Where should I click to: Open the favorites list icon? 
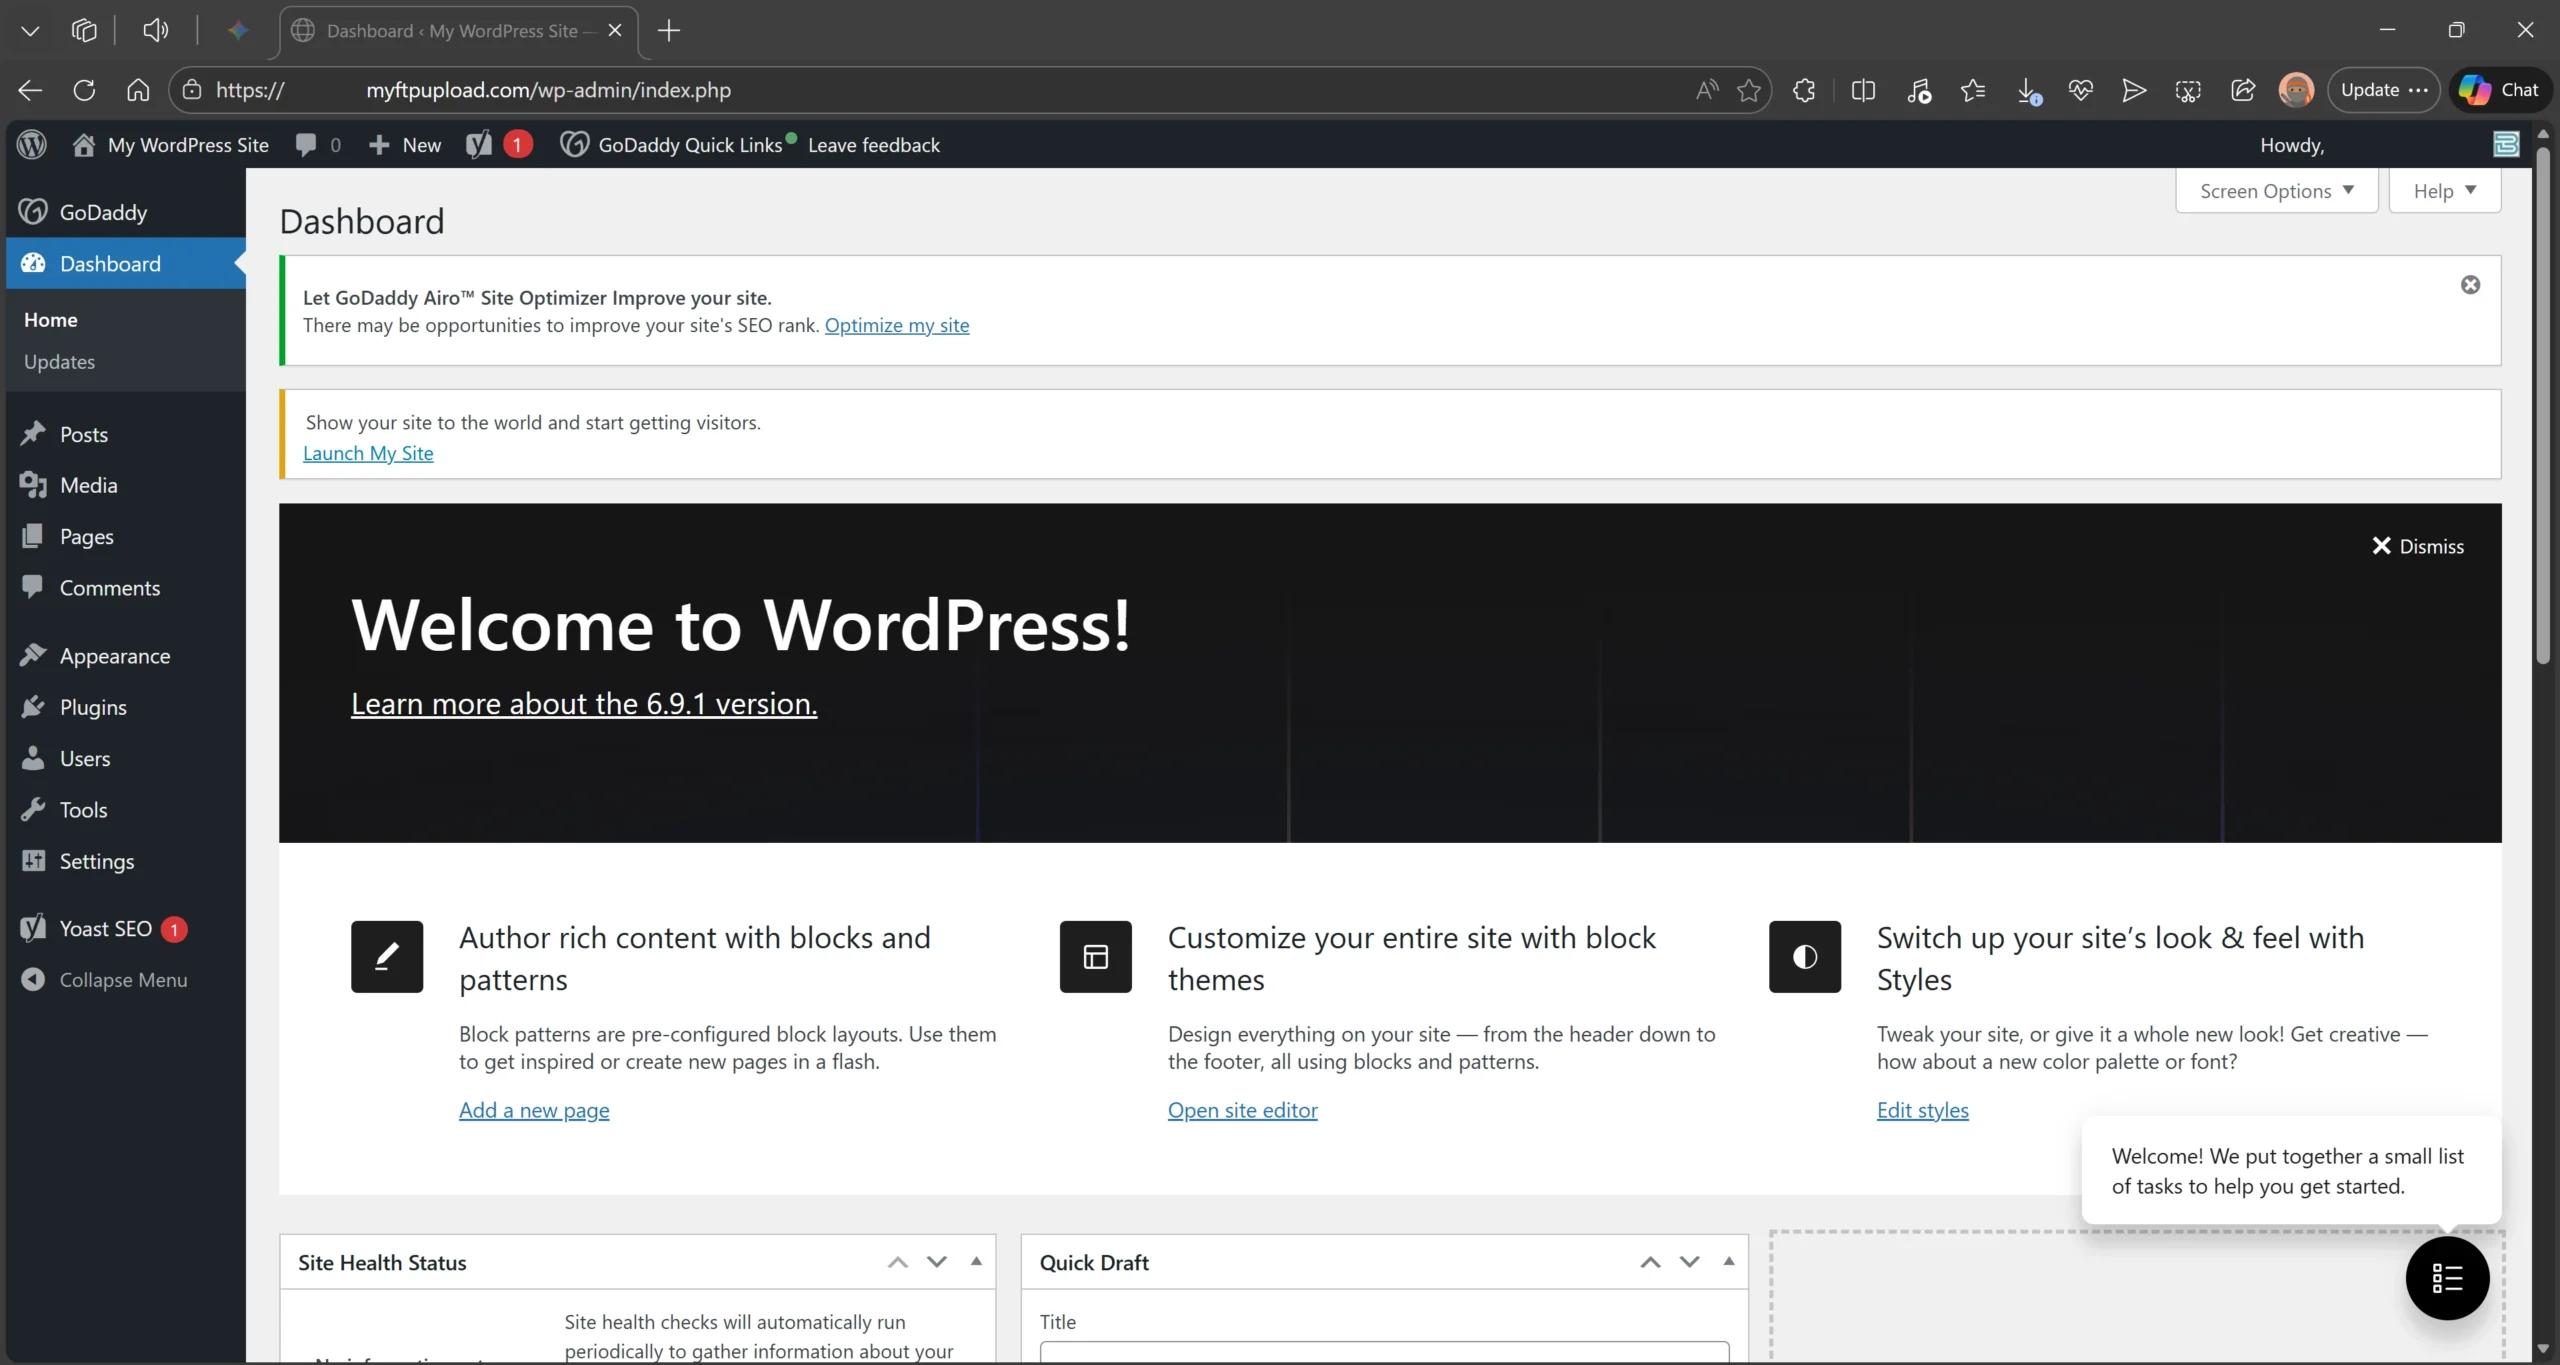click(x=1973, y=90)
